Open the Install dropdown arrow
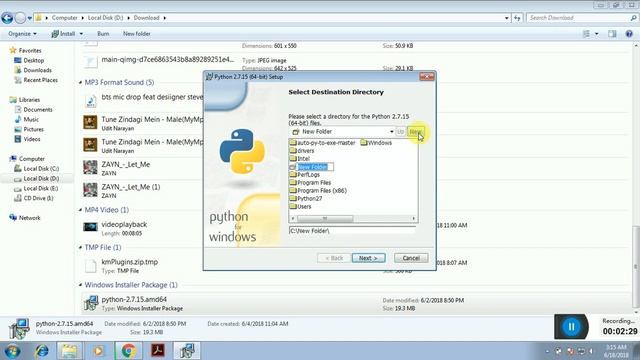Screen dimensions: 640x360 click(x=81, y=34)
